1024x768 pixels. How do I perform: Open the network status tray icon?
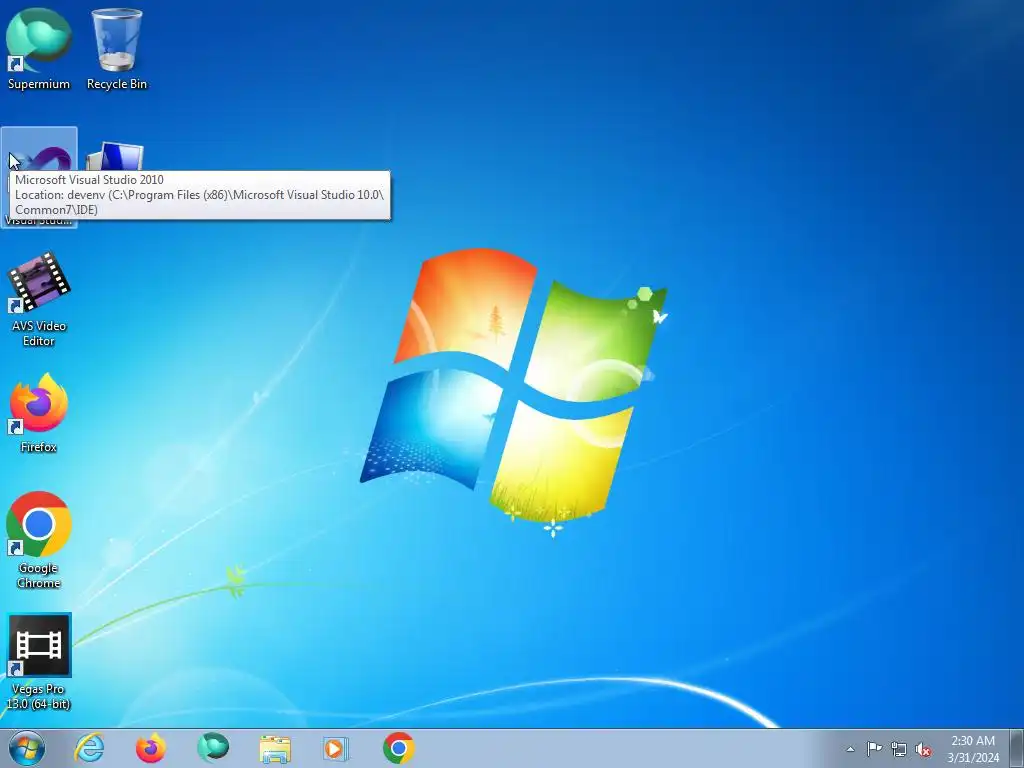click(899, 750)
